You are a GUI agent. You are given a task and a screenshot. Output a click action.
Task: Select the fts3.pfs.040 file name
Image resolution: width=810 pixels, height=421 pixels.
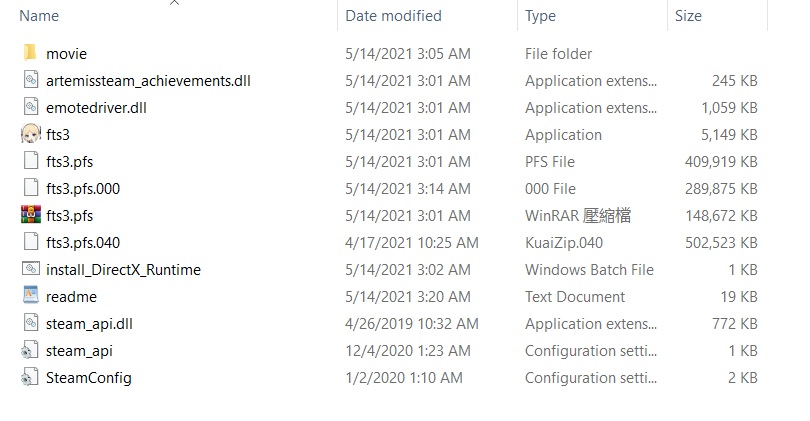pos(83,243)
